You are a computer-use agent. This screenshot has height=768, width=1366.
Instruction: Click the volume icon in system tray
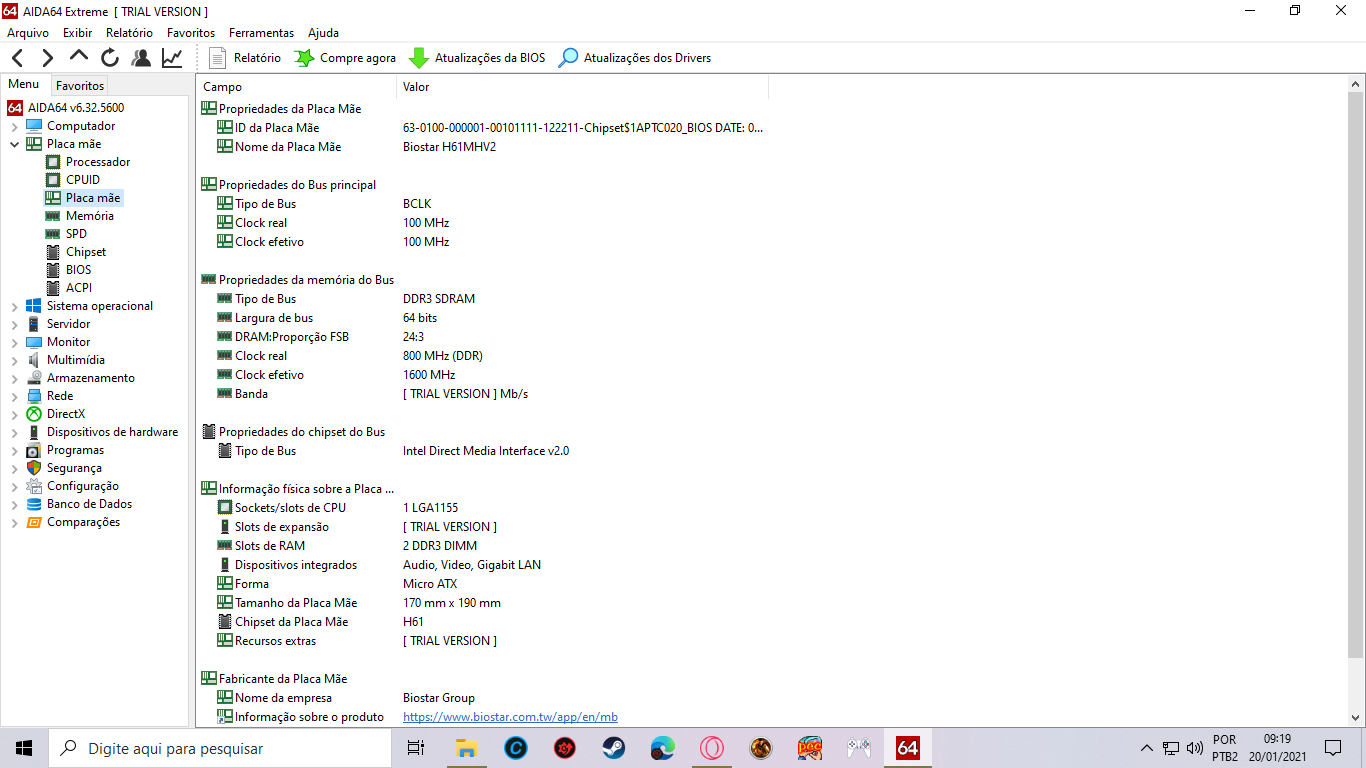[x=1194, y=748]
